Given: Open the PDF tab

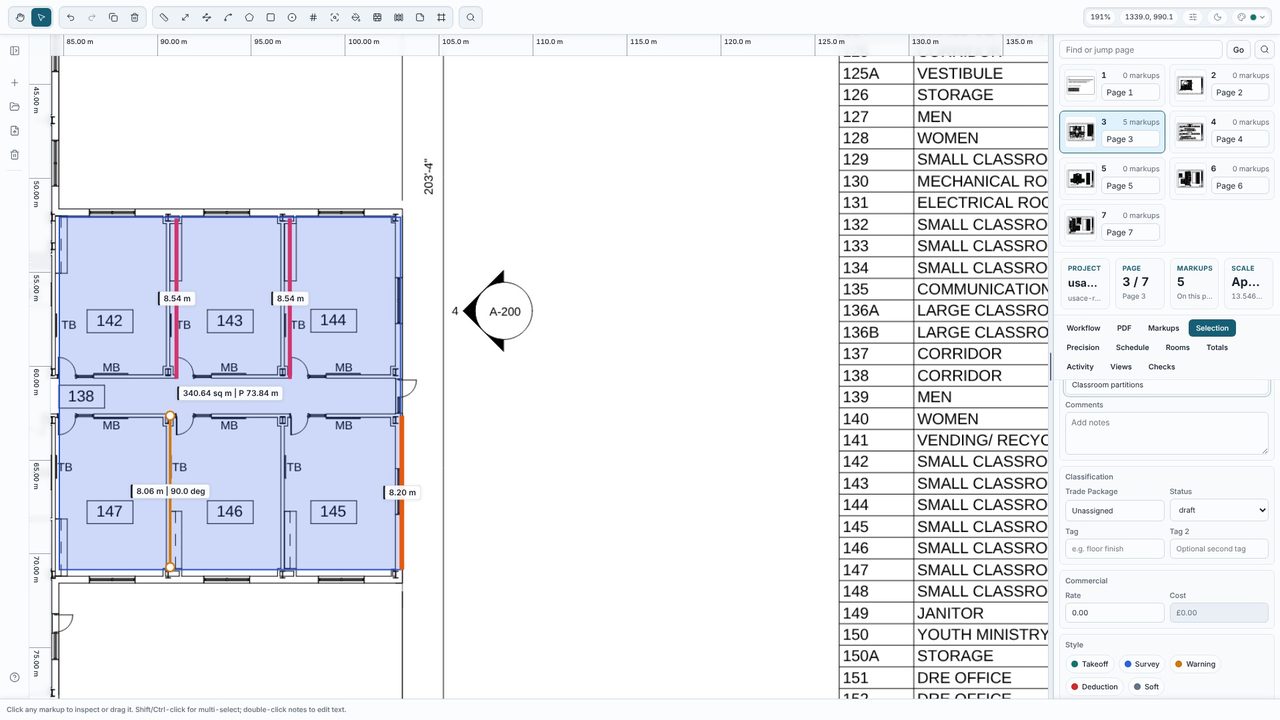Looking at the screenshot, I should coord(1124,328).
